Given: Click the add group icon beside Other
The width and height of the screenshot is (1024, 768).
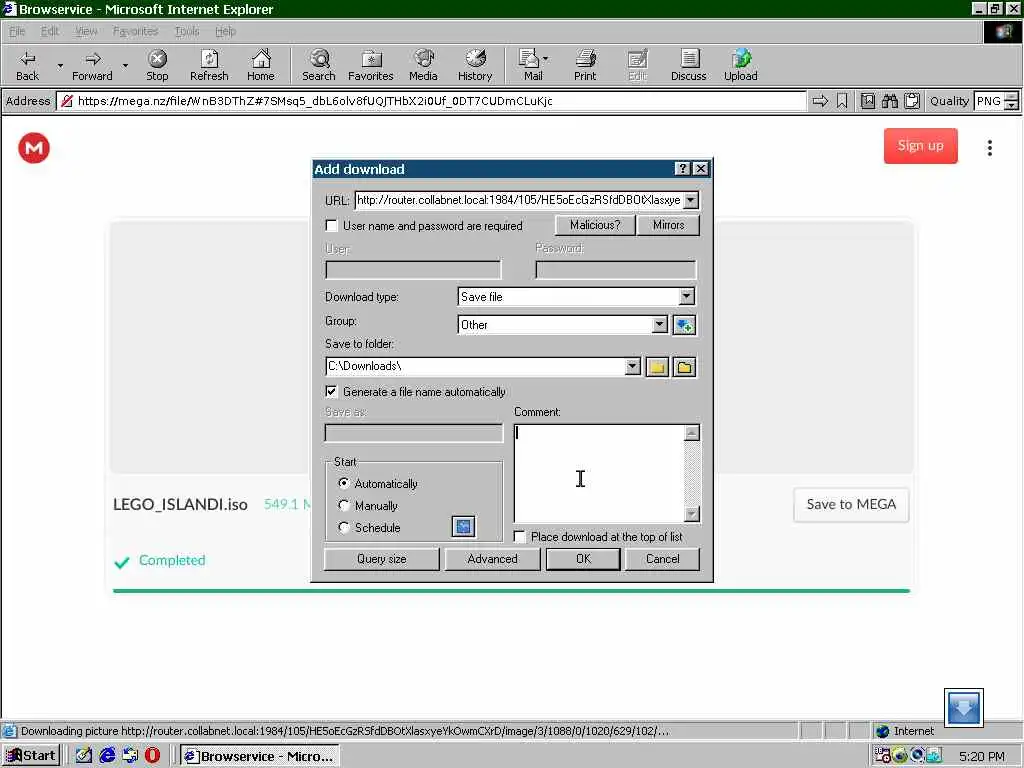Looking at the screenshot, I should 684,325.
